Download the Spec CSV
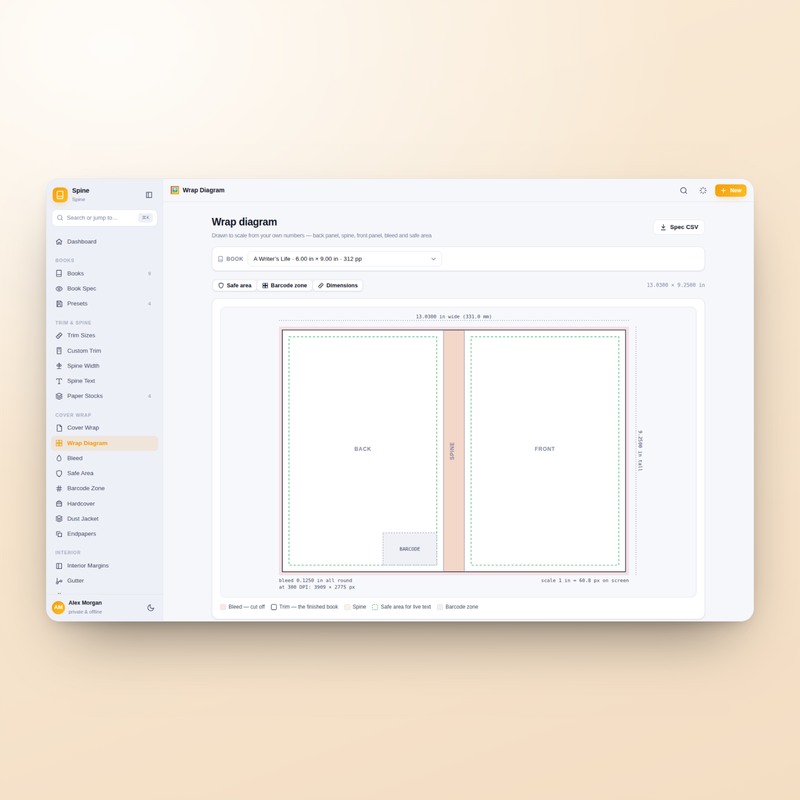800x800 pixels. (679, 227)
